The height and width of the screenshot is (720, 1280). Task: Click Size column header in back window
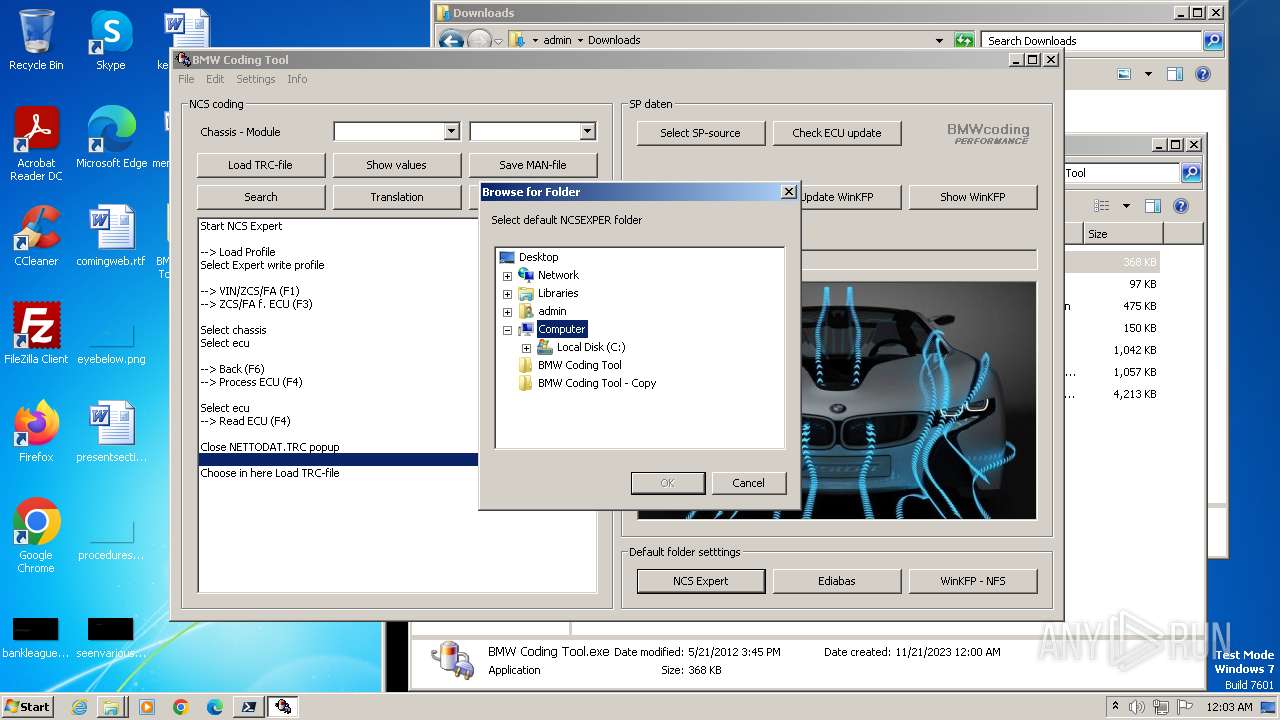(x=1123, y=234)
